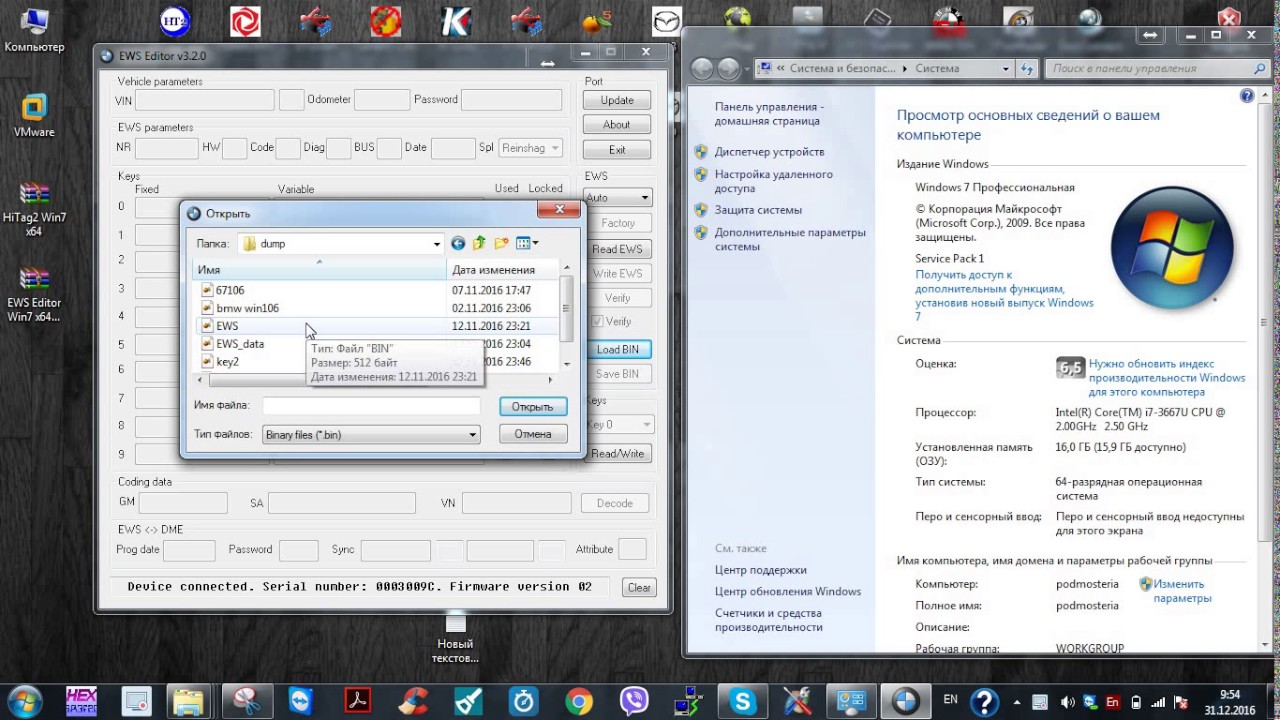Open Панель управления домашняя страница link
The width and height of the screenshot is (1280, 720).
[768, 113]
